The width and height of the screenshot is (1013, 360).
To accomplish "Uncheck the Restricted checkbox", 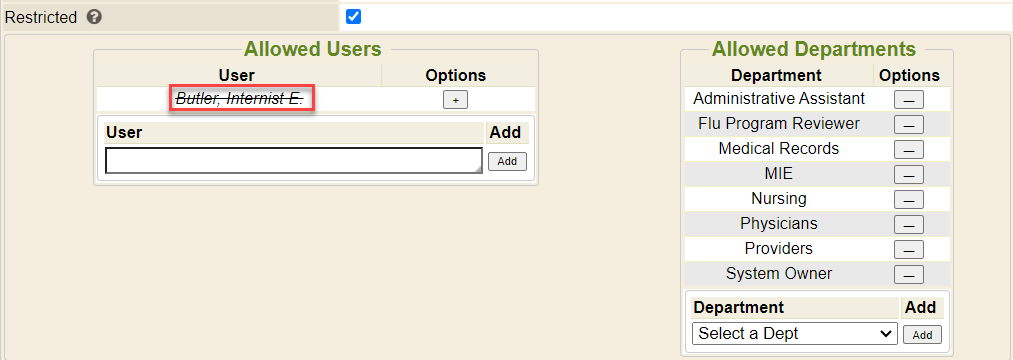I will click(x=353, y=17).
